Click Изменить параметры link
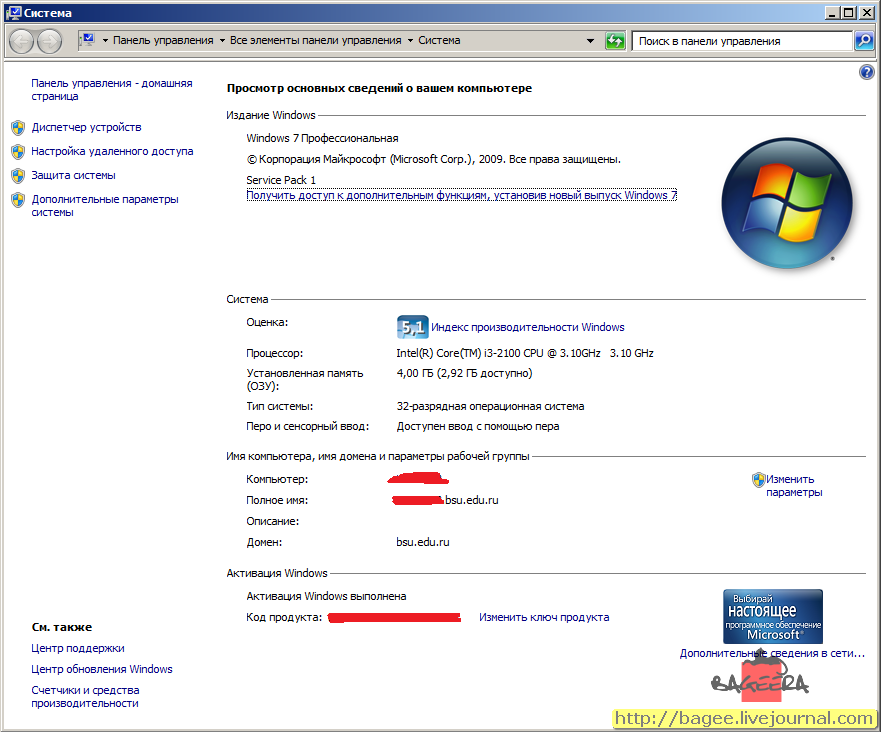The height and width of the screenshot is (732, 881). click(793, 486)
